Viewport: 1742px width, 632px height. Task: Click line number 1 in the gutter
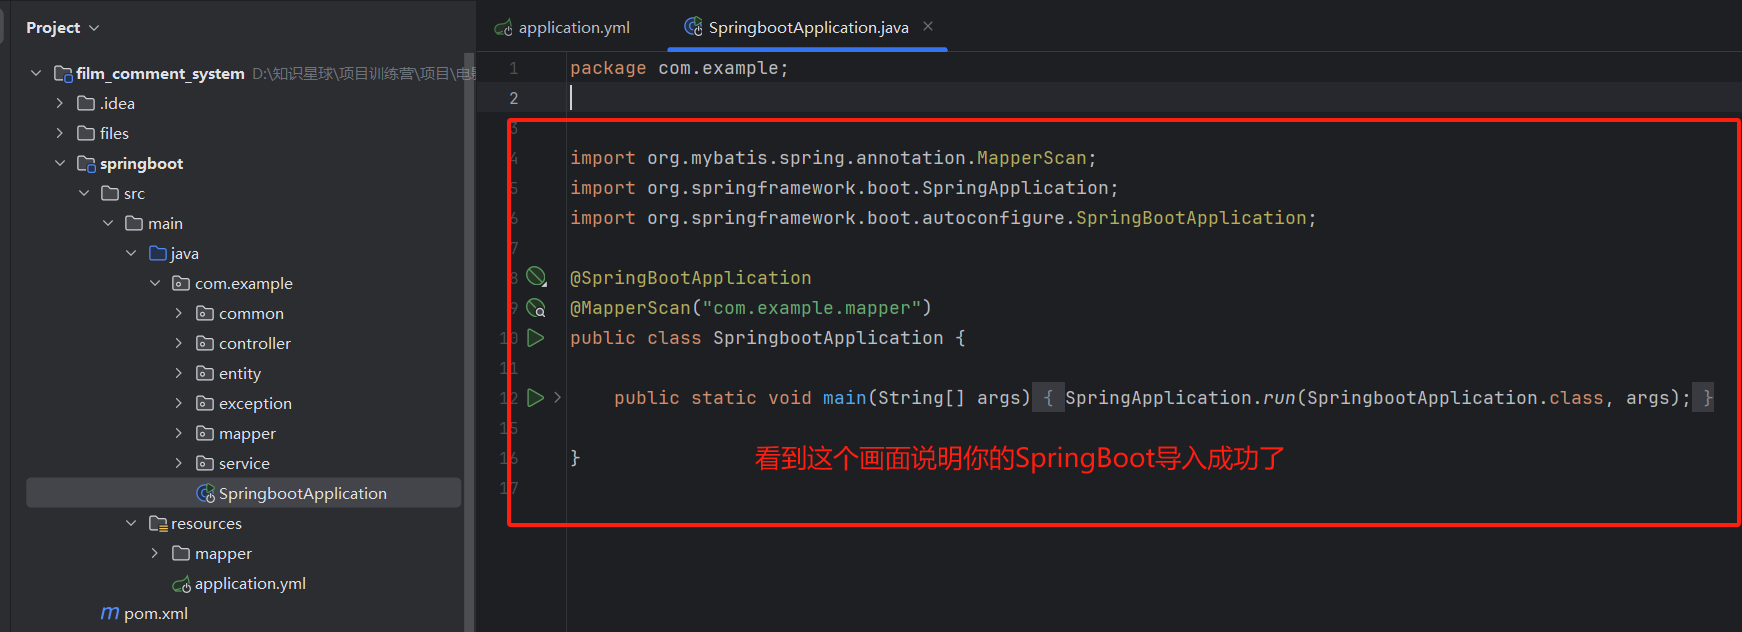[513, 68]
